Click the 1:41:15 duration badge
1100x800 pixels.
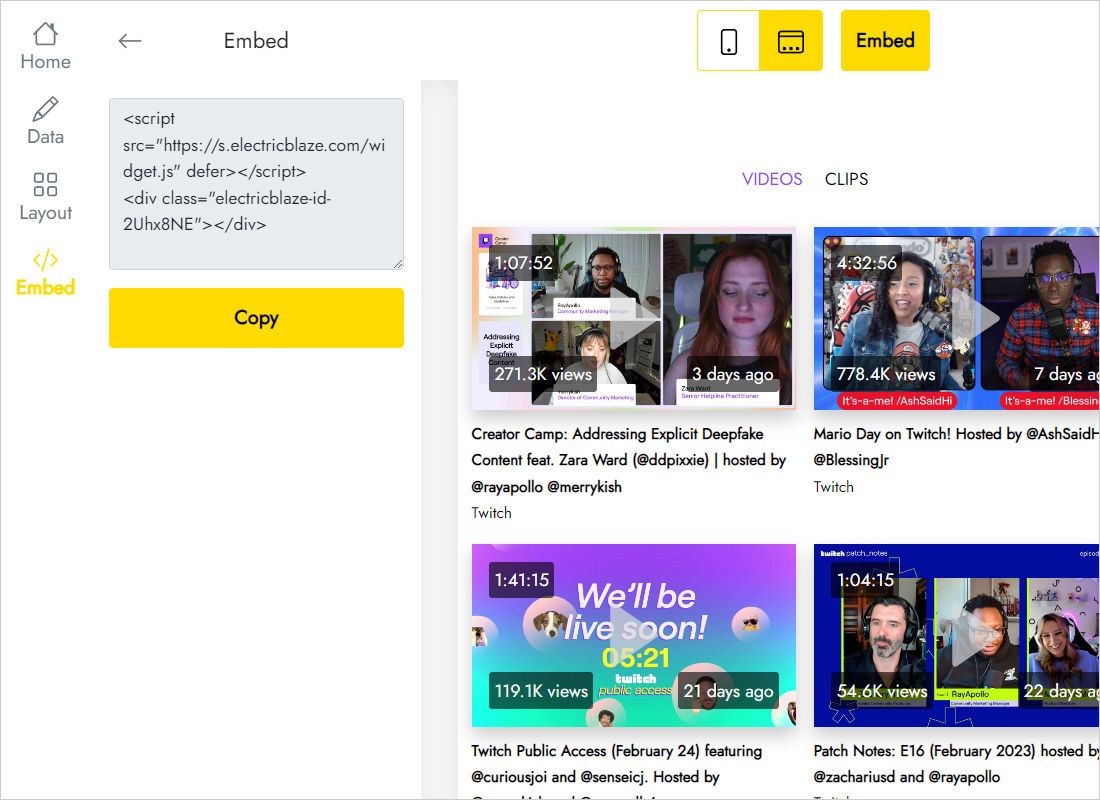click(x=522, y=580)
